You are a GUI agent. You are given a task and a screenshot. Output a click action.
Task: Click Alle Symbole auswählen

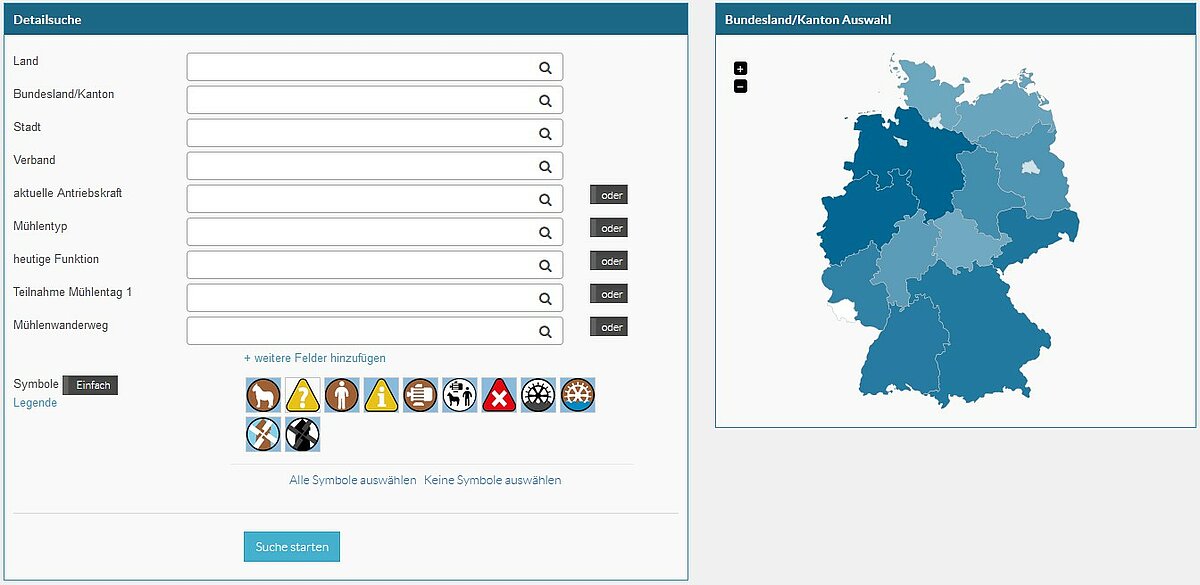pos(353,480)
